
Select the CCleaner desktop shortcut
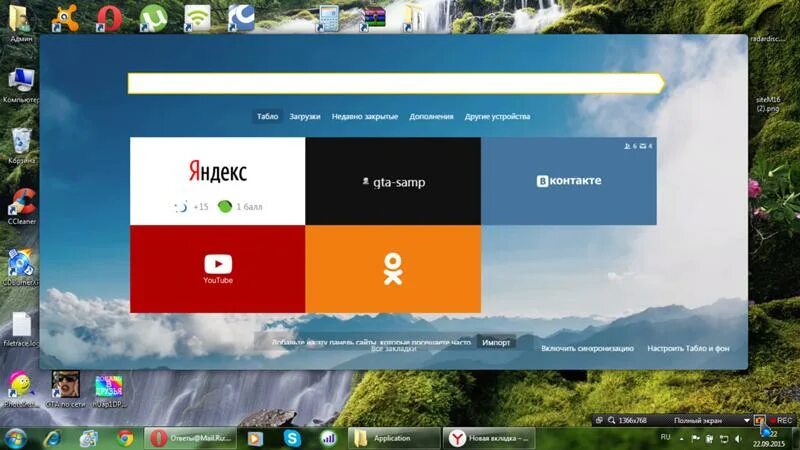(x=21, y=207)
